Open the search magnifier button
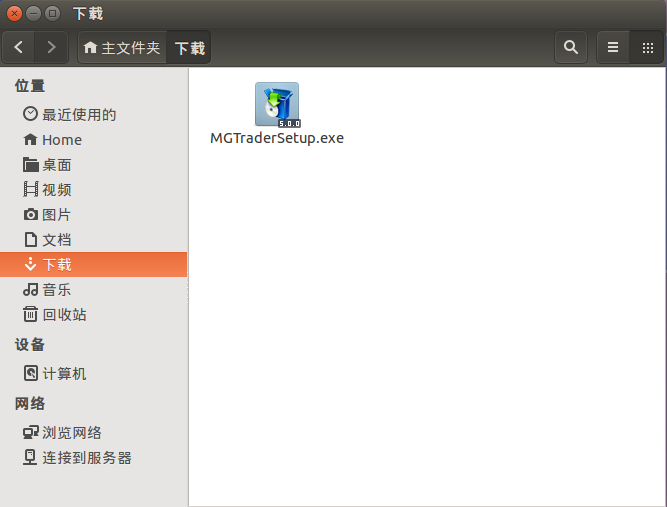The image size is (667, 507). 571,47
